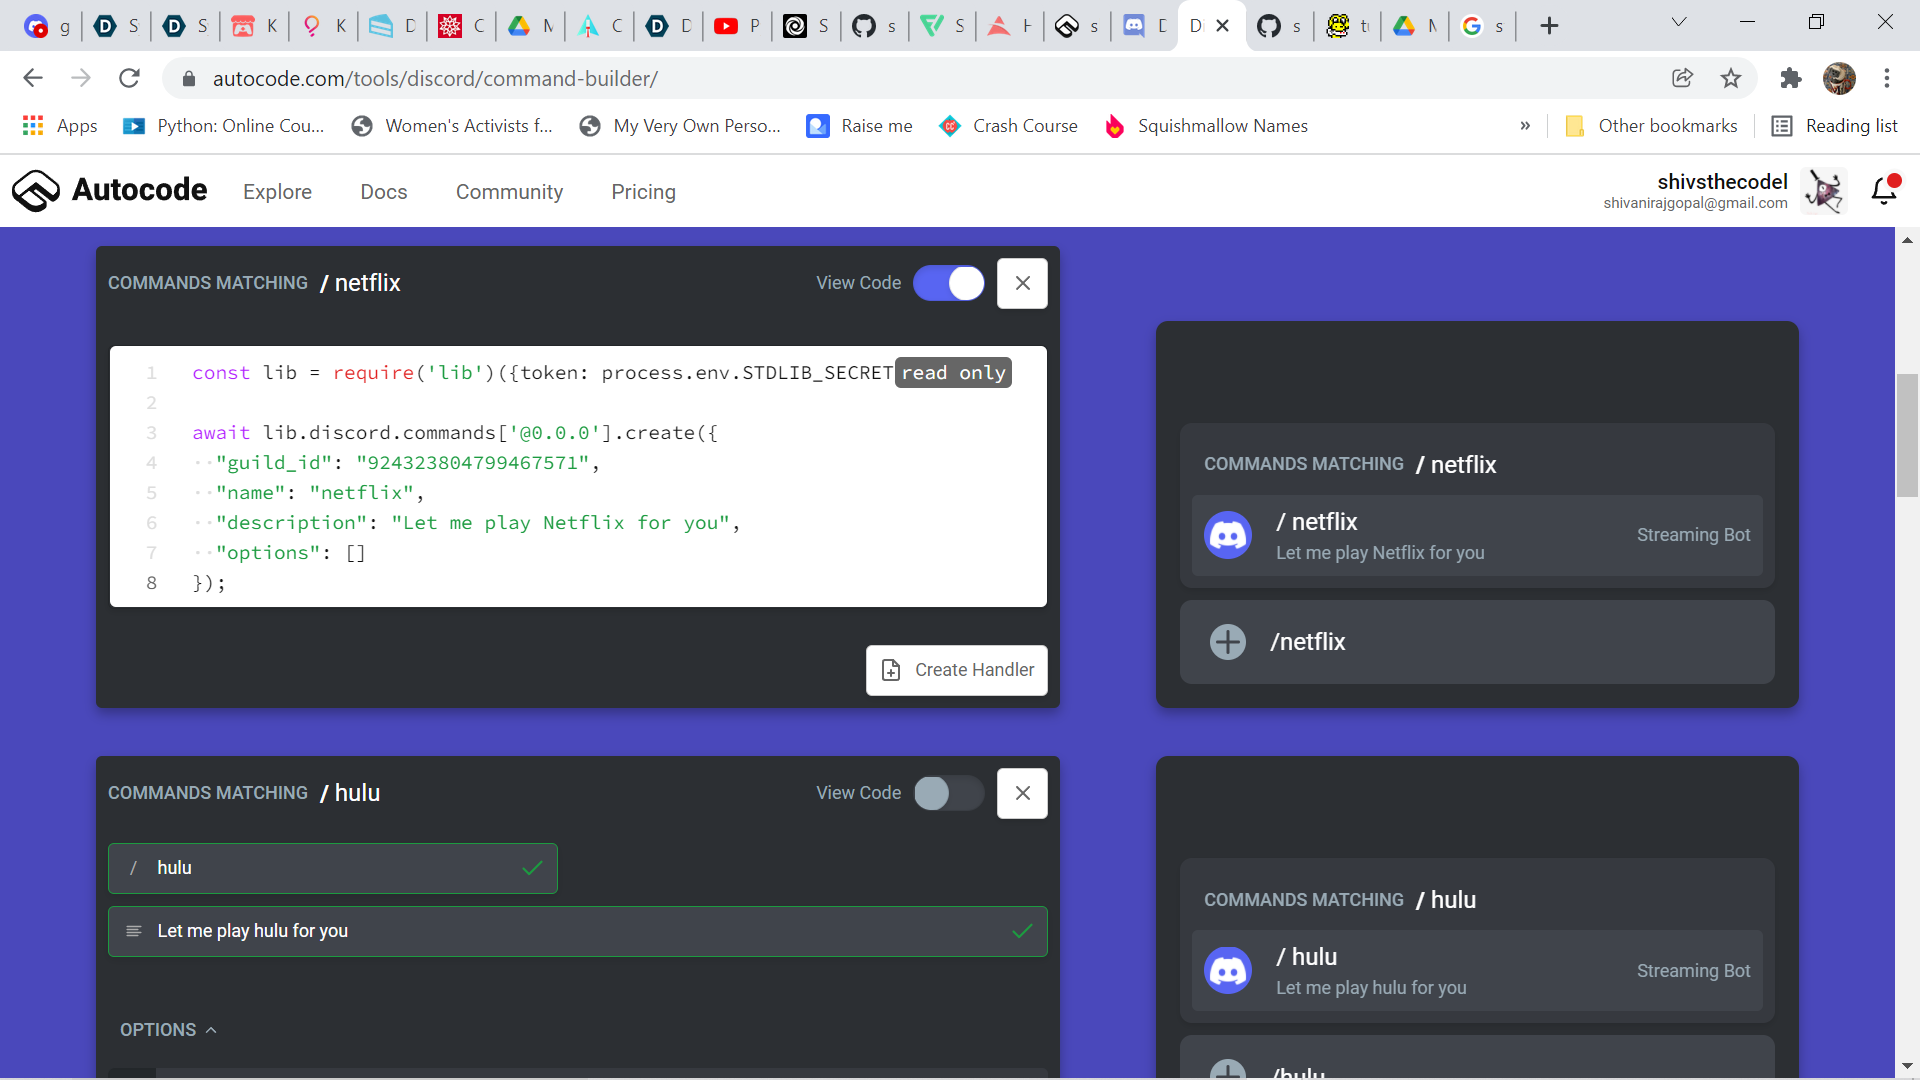
Task: Reload the page using the refresh icon
Action: (129, 78)
